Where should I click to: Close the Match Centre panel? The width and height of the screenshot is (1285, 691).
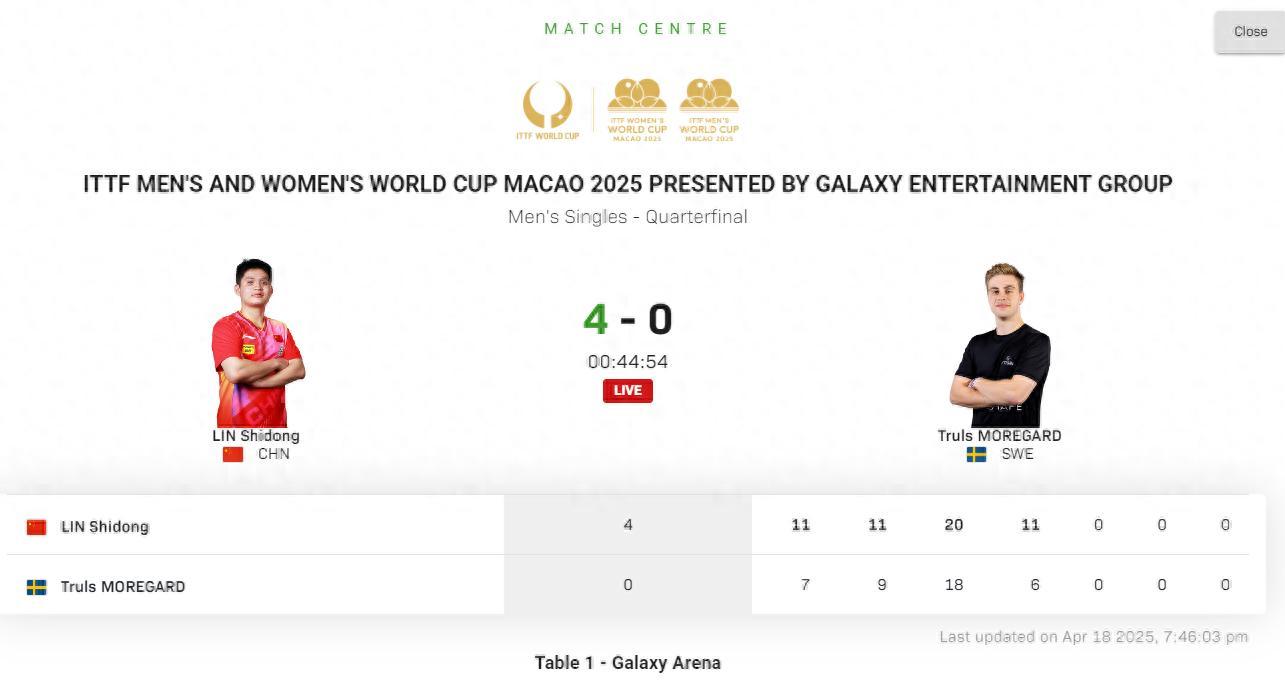click(1249, 32)
